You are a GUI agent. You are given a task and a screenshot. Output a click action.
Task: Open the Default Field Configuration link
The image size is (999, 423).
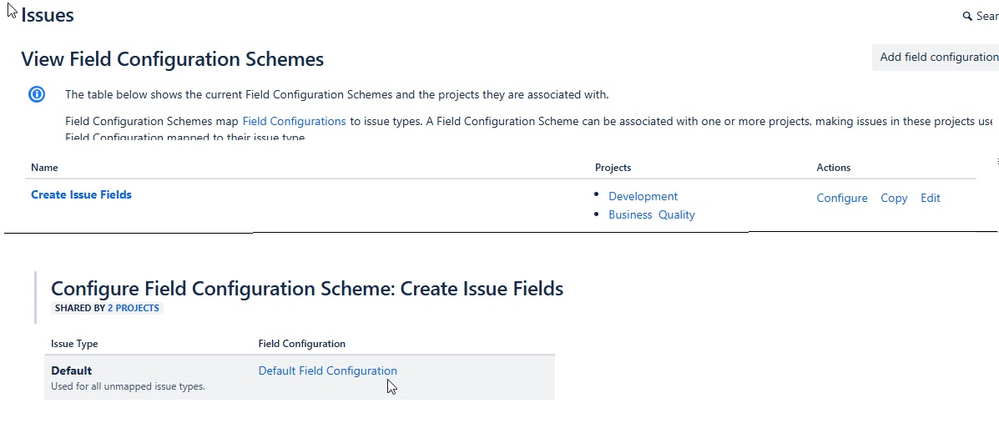(x=327, y=371)
